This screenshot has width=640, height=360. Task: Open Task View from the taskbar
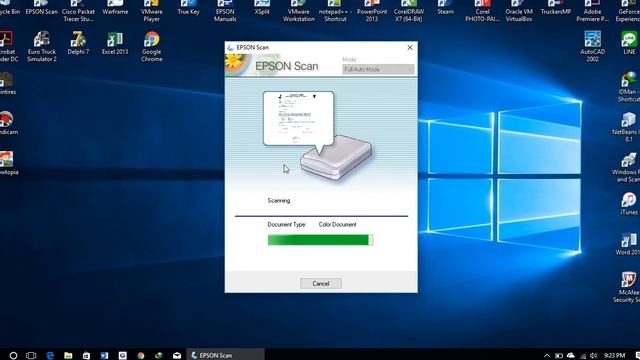coord(31,356)
